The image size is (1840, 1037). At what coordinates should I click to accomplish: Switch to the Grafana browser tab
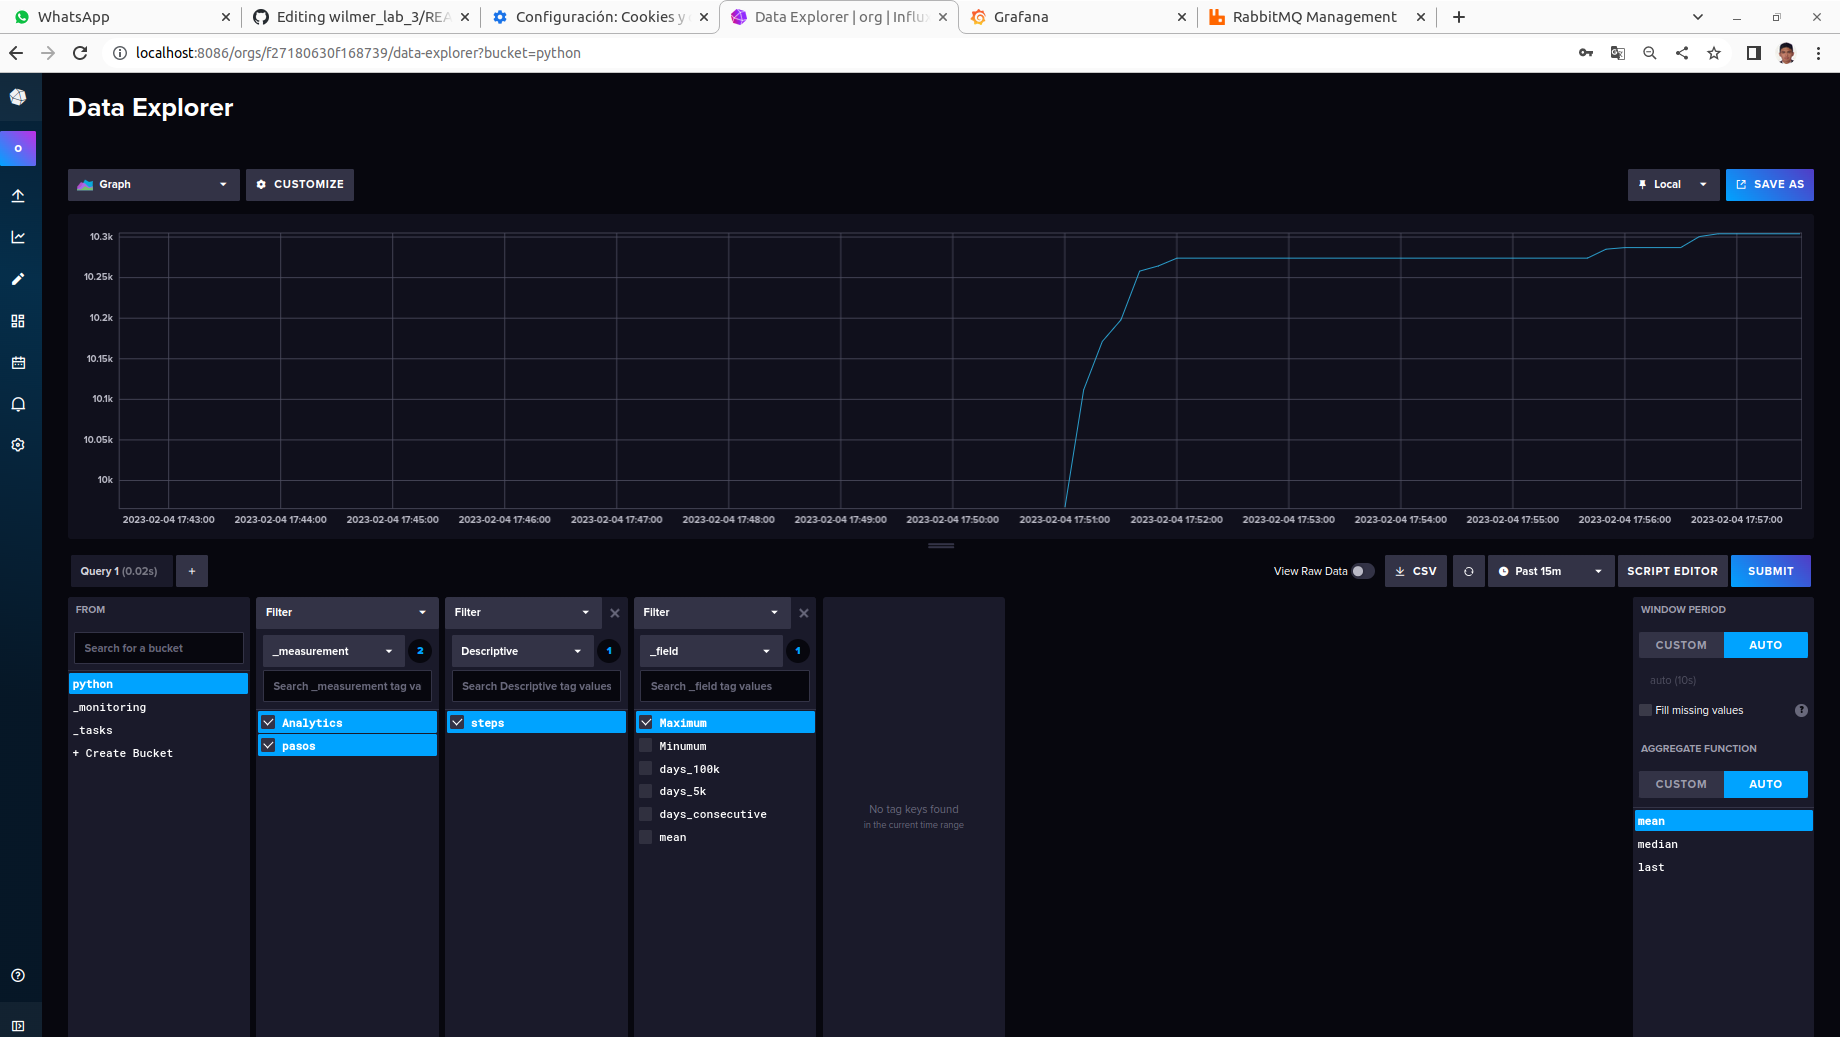(1078, 17)
